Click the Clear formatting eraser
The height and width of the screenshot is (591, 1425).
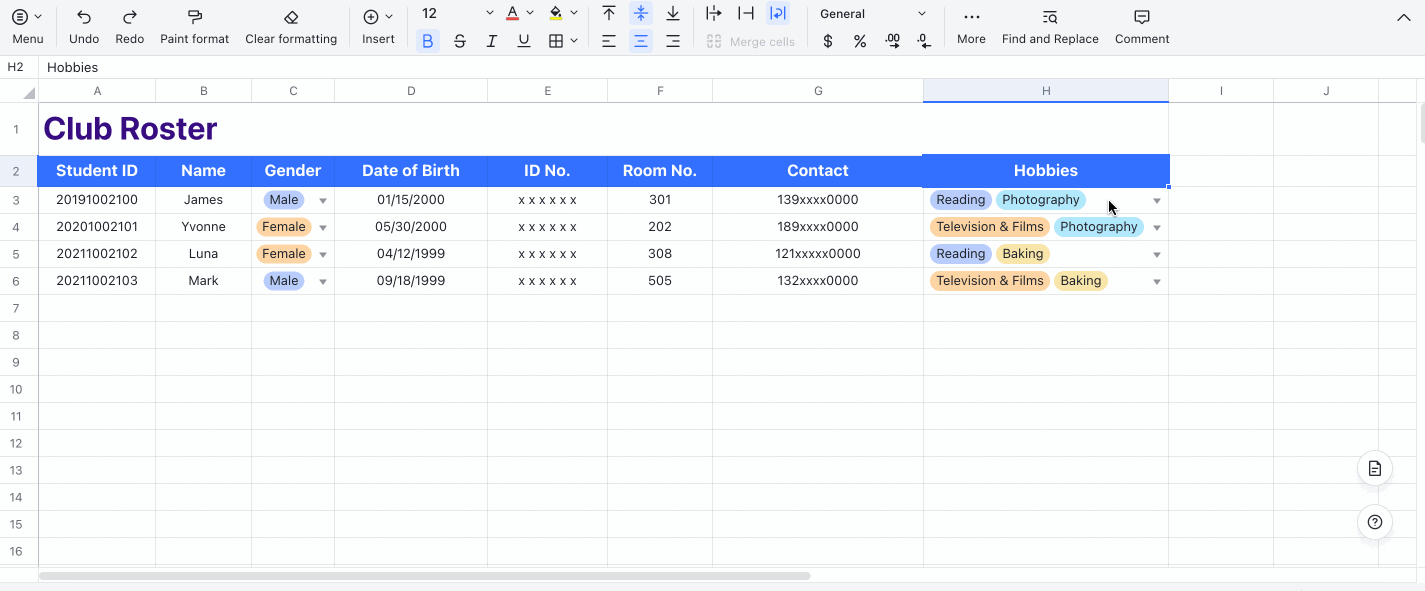[x=291, y=18]
